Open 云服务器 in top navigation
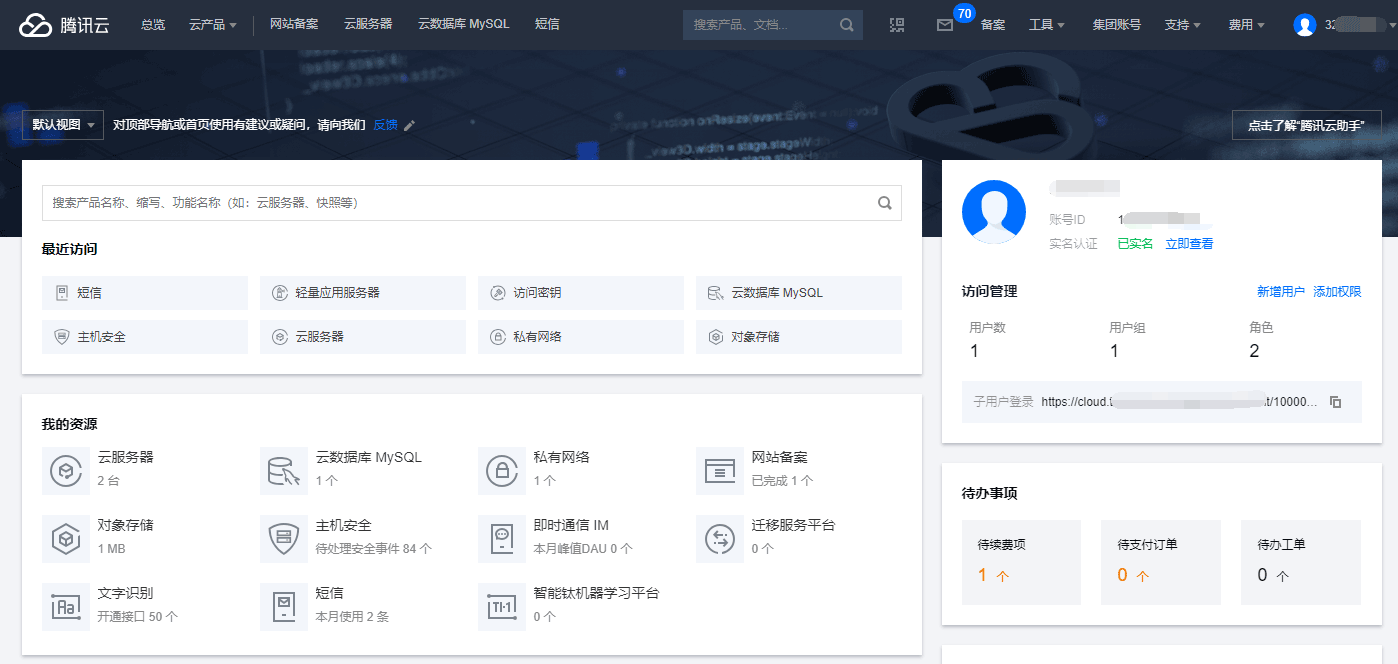The image size is (1398, 664). coord(368,24)
